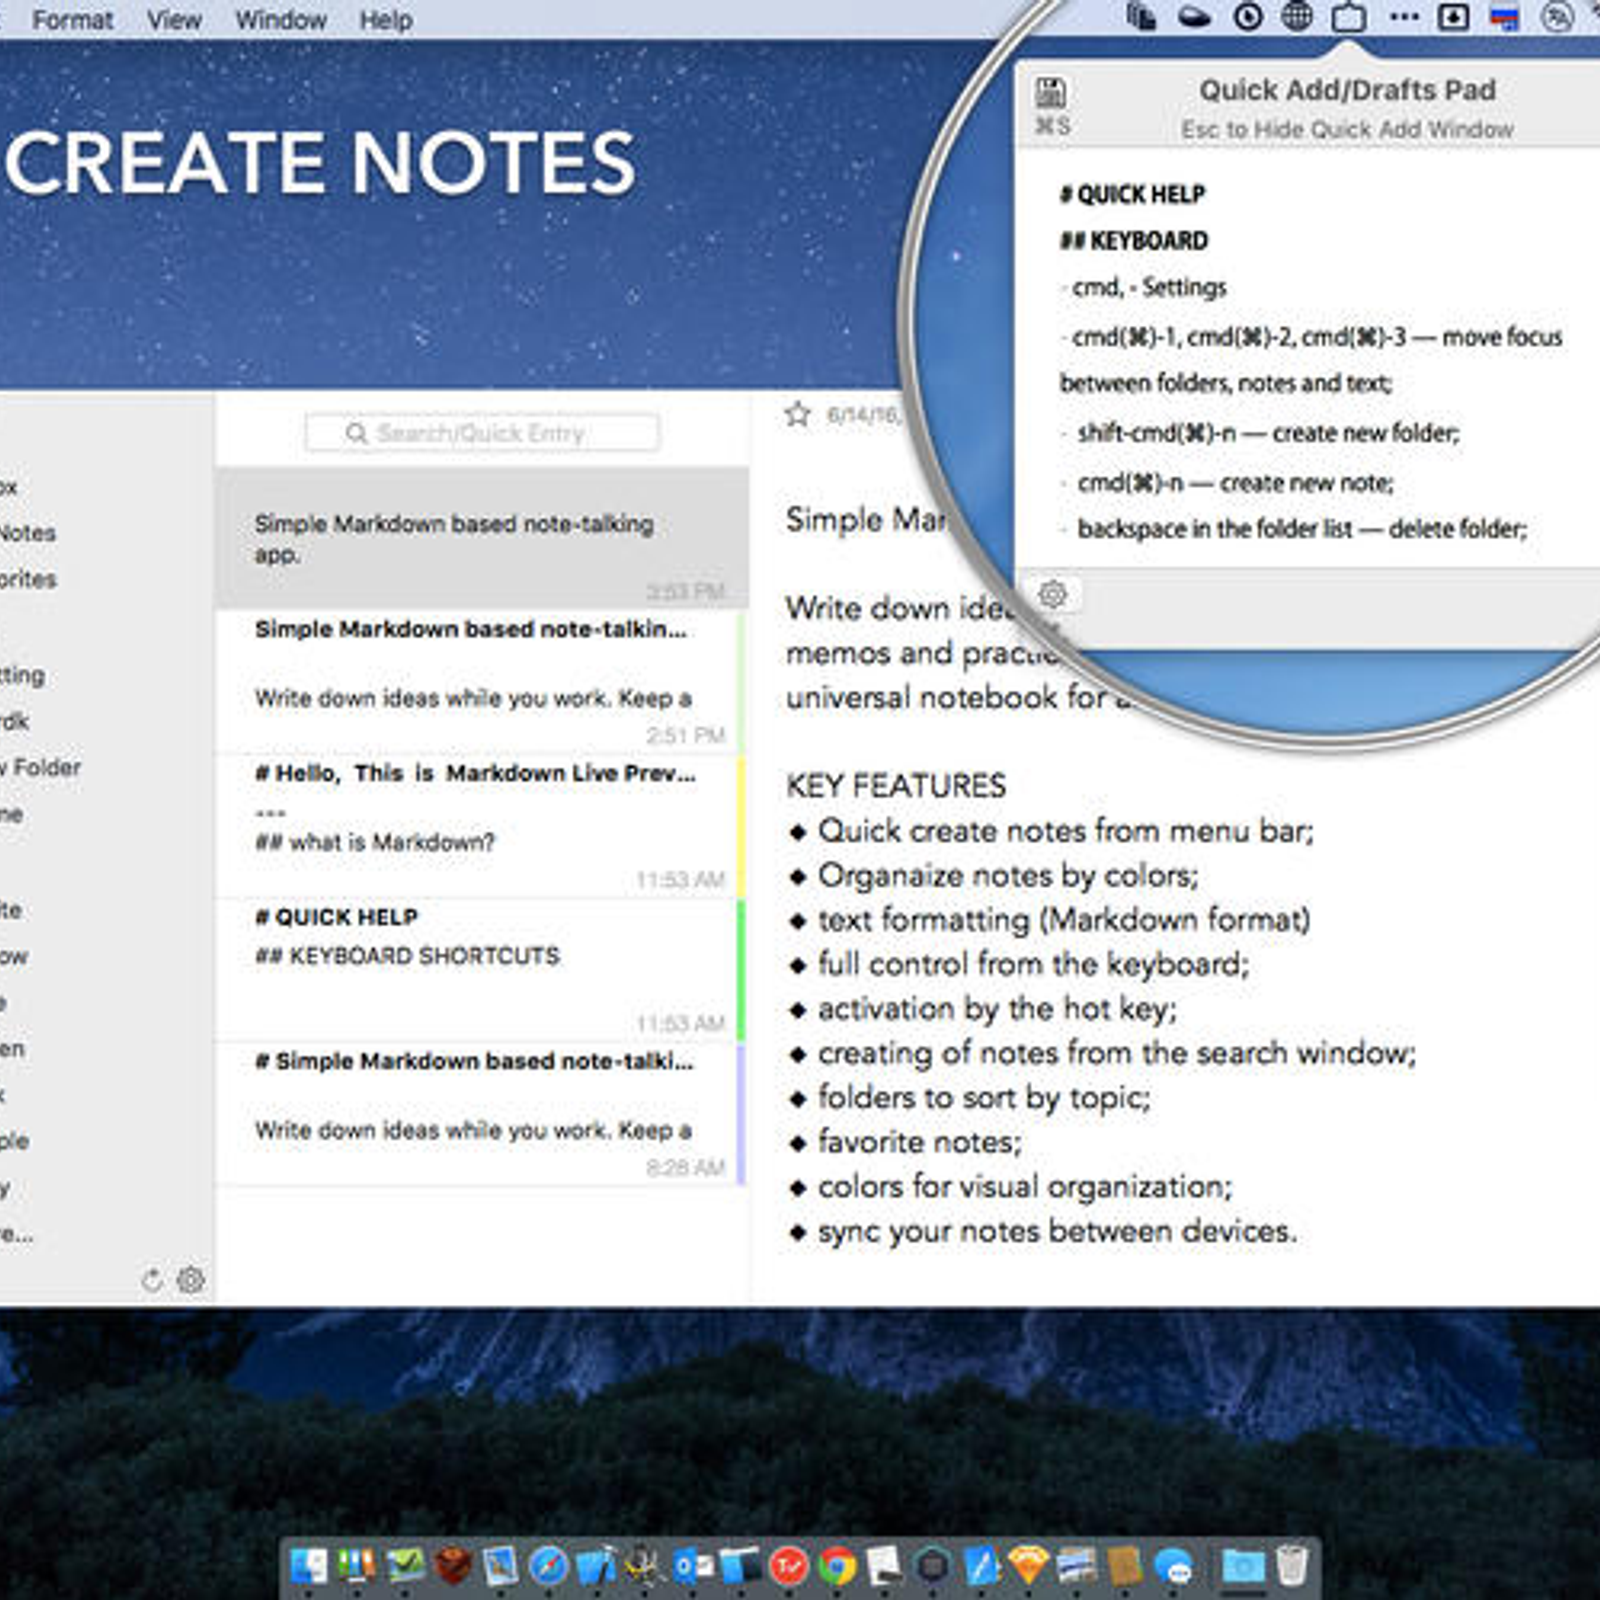This screenshot has height=1600, width=1600.
Task: Open the globe icon in the menu bar
Action: (1297, 17)
